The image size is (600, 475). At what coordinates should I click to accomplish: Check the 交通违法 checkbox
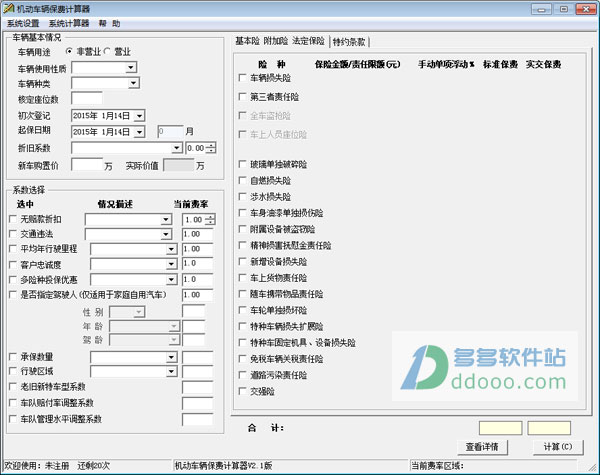tap(13, 233)
